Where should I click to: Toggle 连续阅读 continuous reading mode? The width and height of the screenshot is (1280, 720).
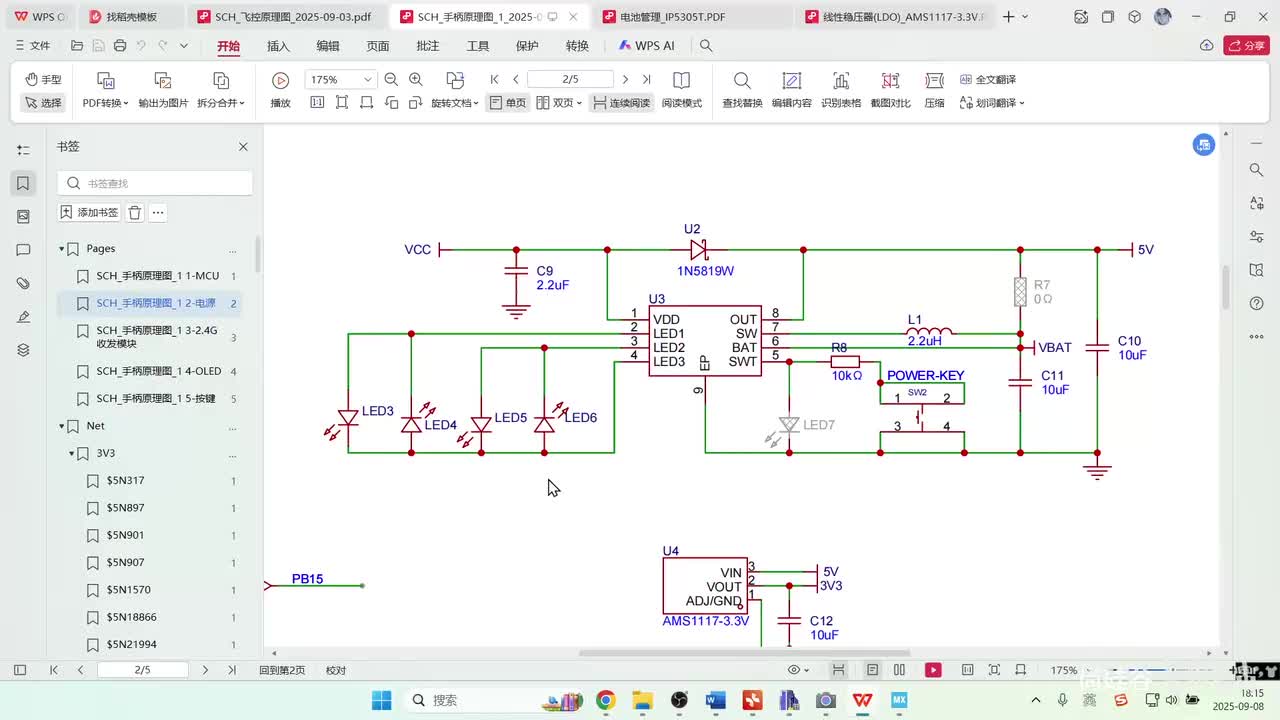point(621,103)
